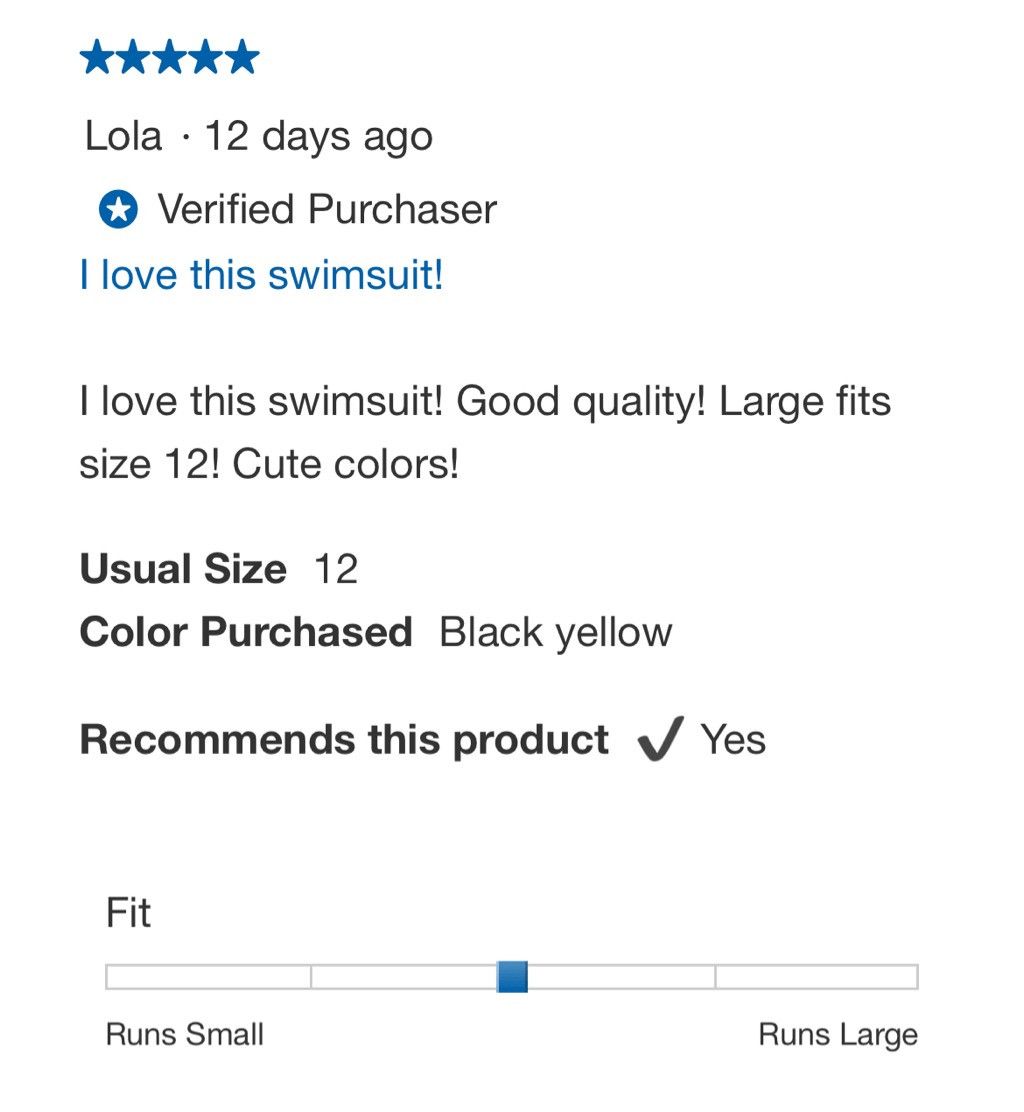1024x1112 pixels.
Task: Click the Runs Large label
Action: [x=838, y=1034]
